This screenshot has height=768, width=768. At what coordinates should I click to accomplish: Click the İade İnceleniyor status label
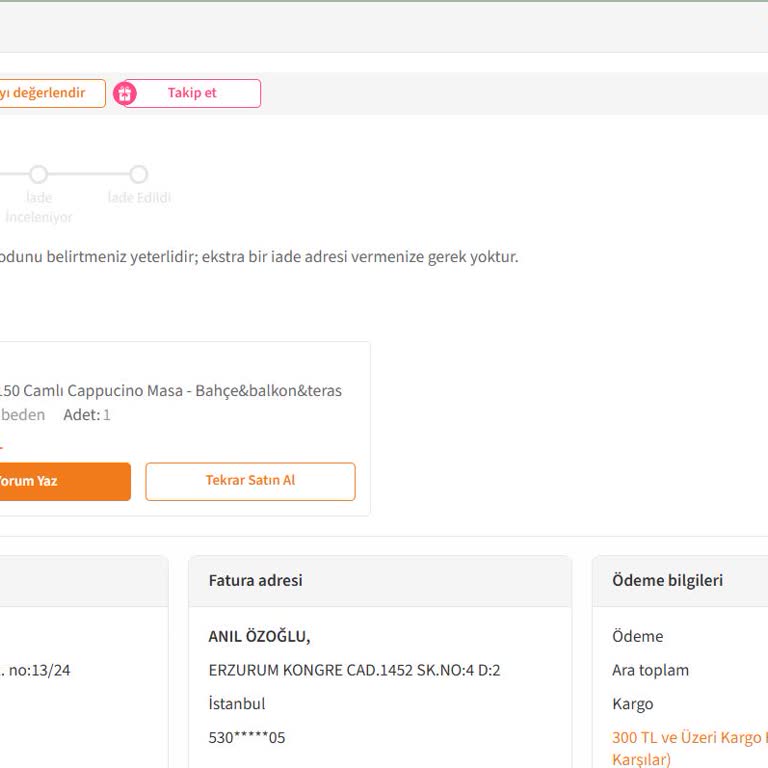coord(39,207)
